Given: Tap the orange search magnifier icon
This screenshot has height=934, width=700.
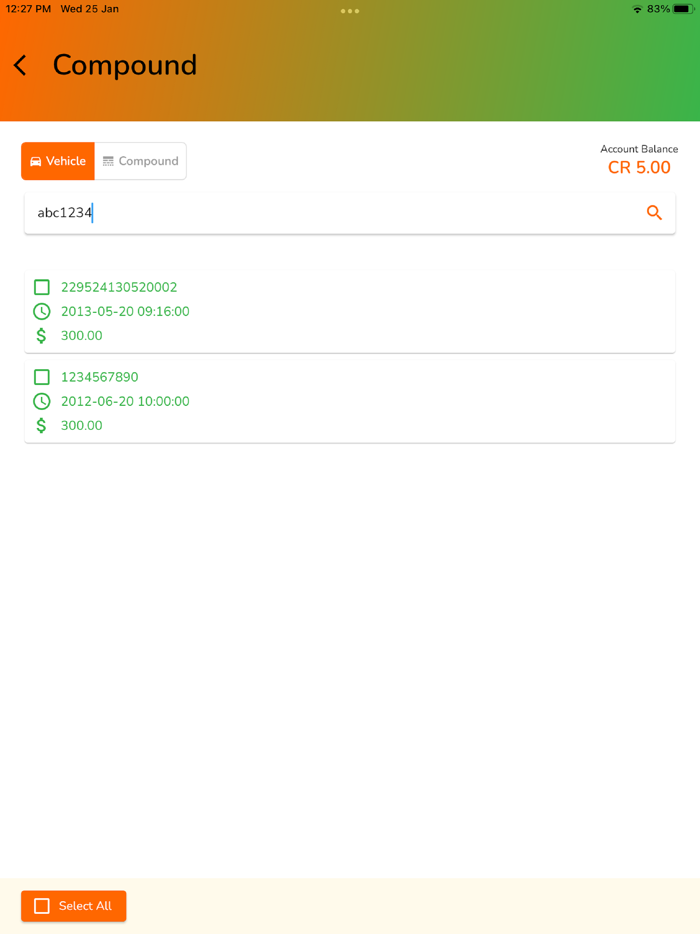Looking at the screenshot, I should (654, 213).
